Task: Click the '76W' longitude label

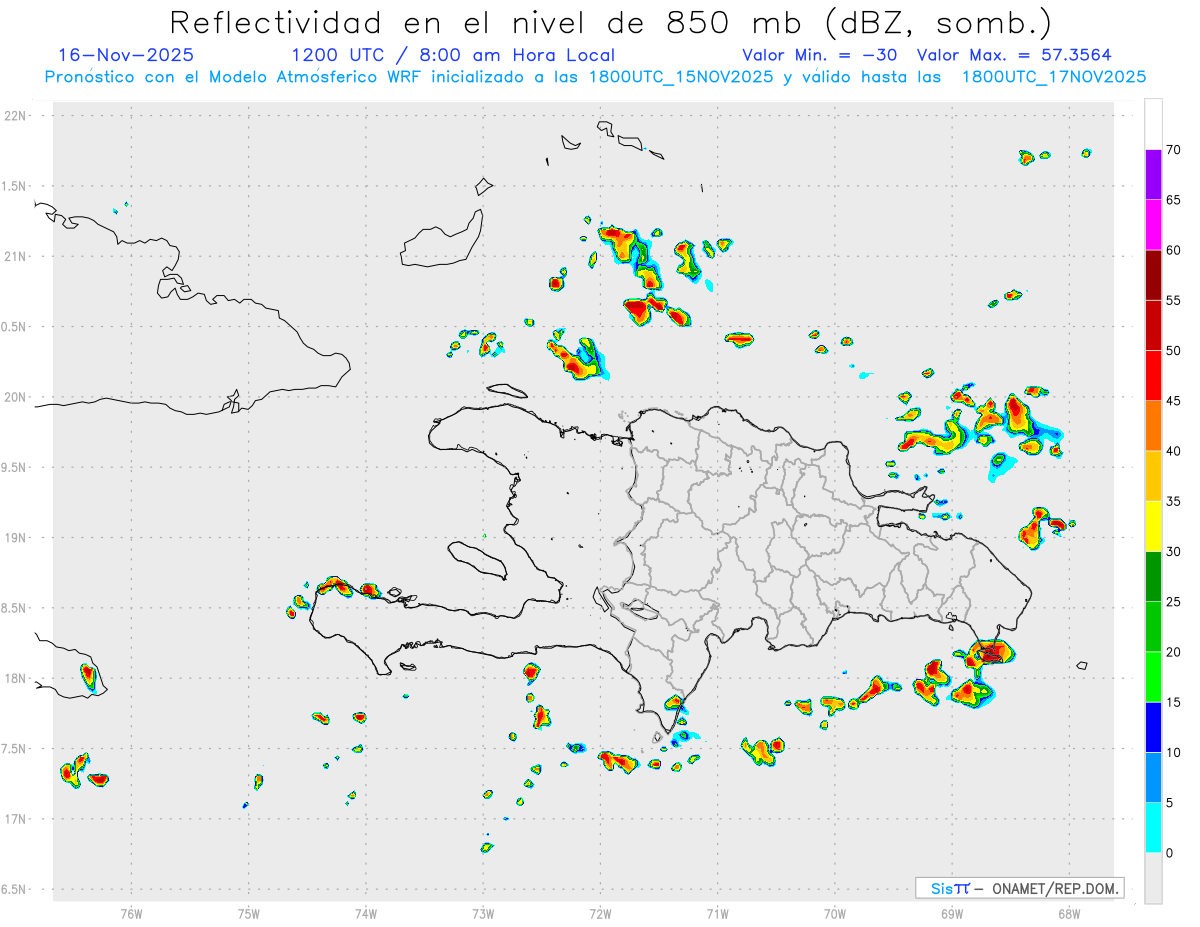Action: (x=131, y=913)
